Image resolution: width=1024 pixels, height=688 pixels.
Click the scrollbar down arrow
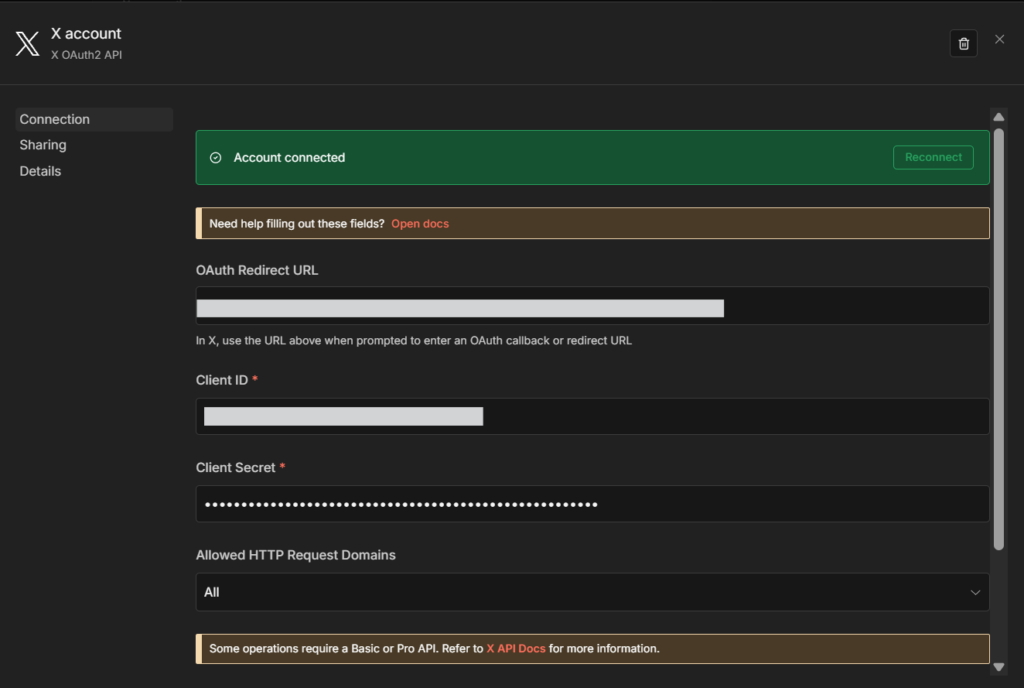(998, 666)
